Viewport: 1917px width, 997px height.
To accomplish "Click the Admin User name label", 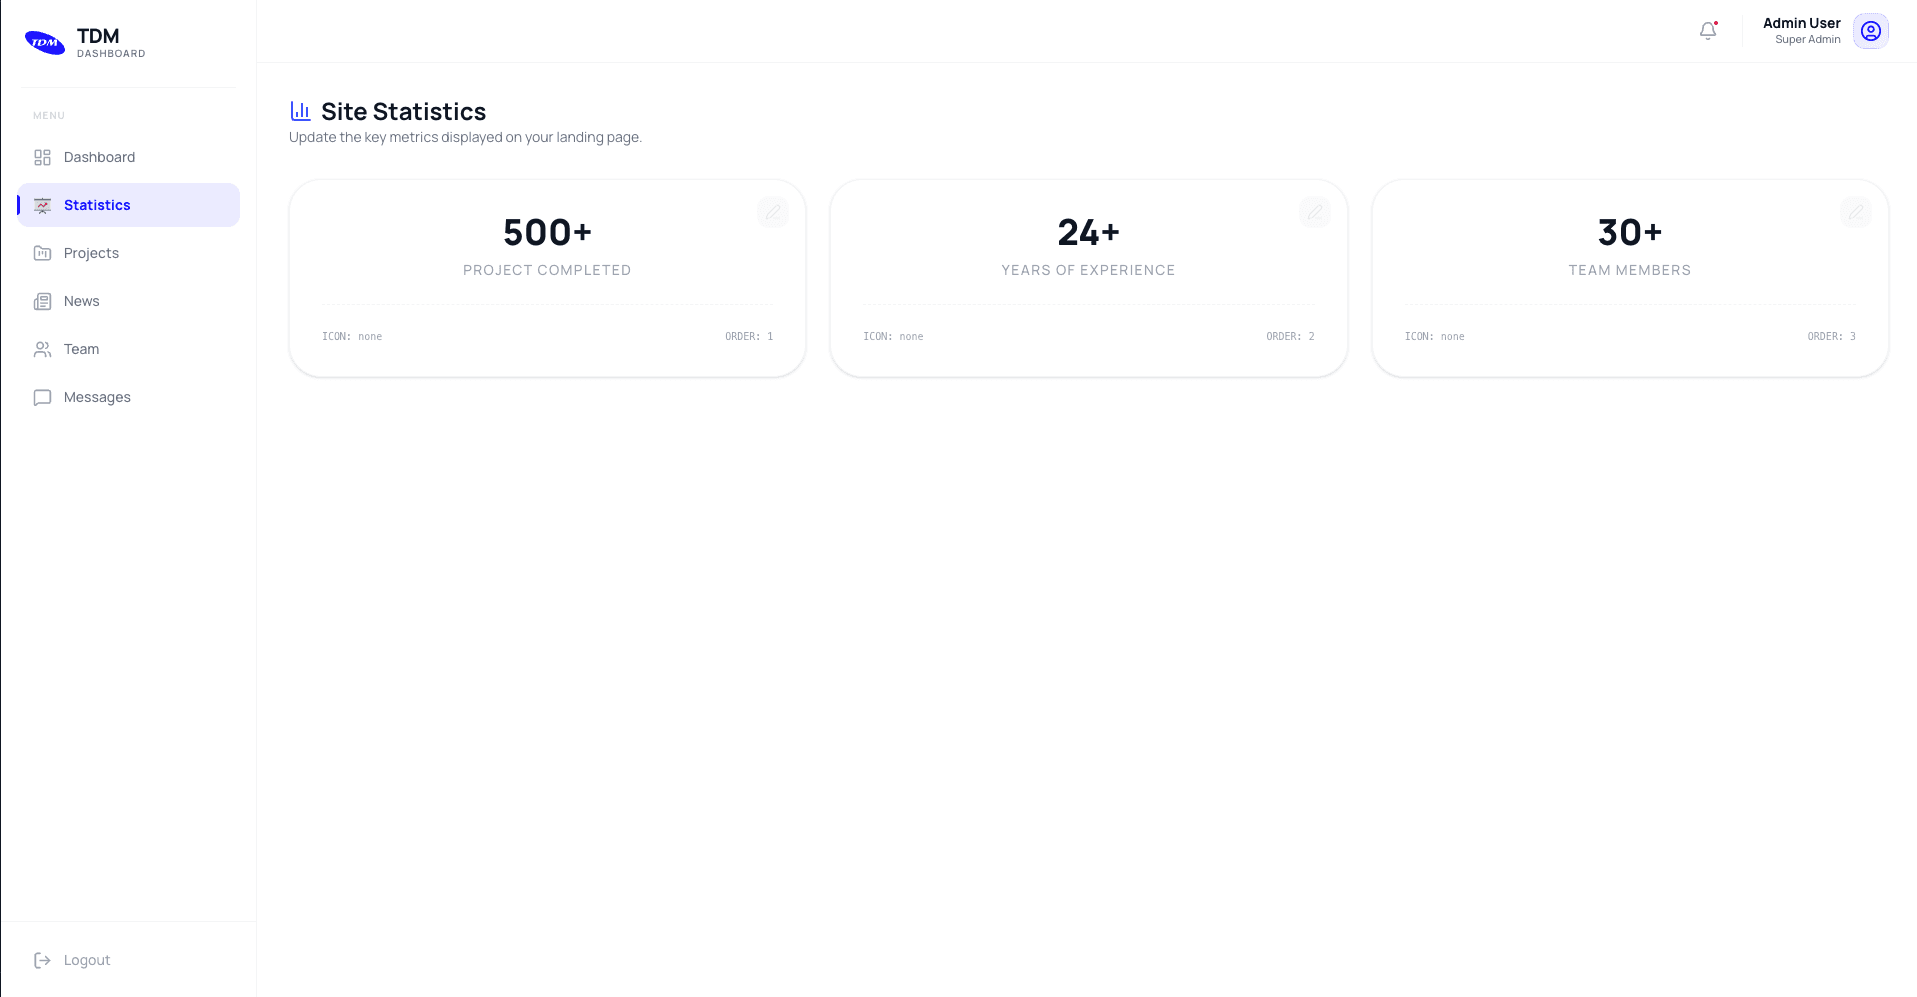I will (1801, 23).
